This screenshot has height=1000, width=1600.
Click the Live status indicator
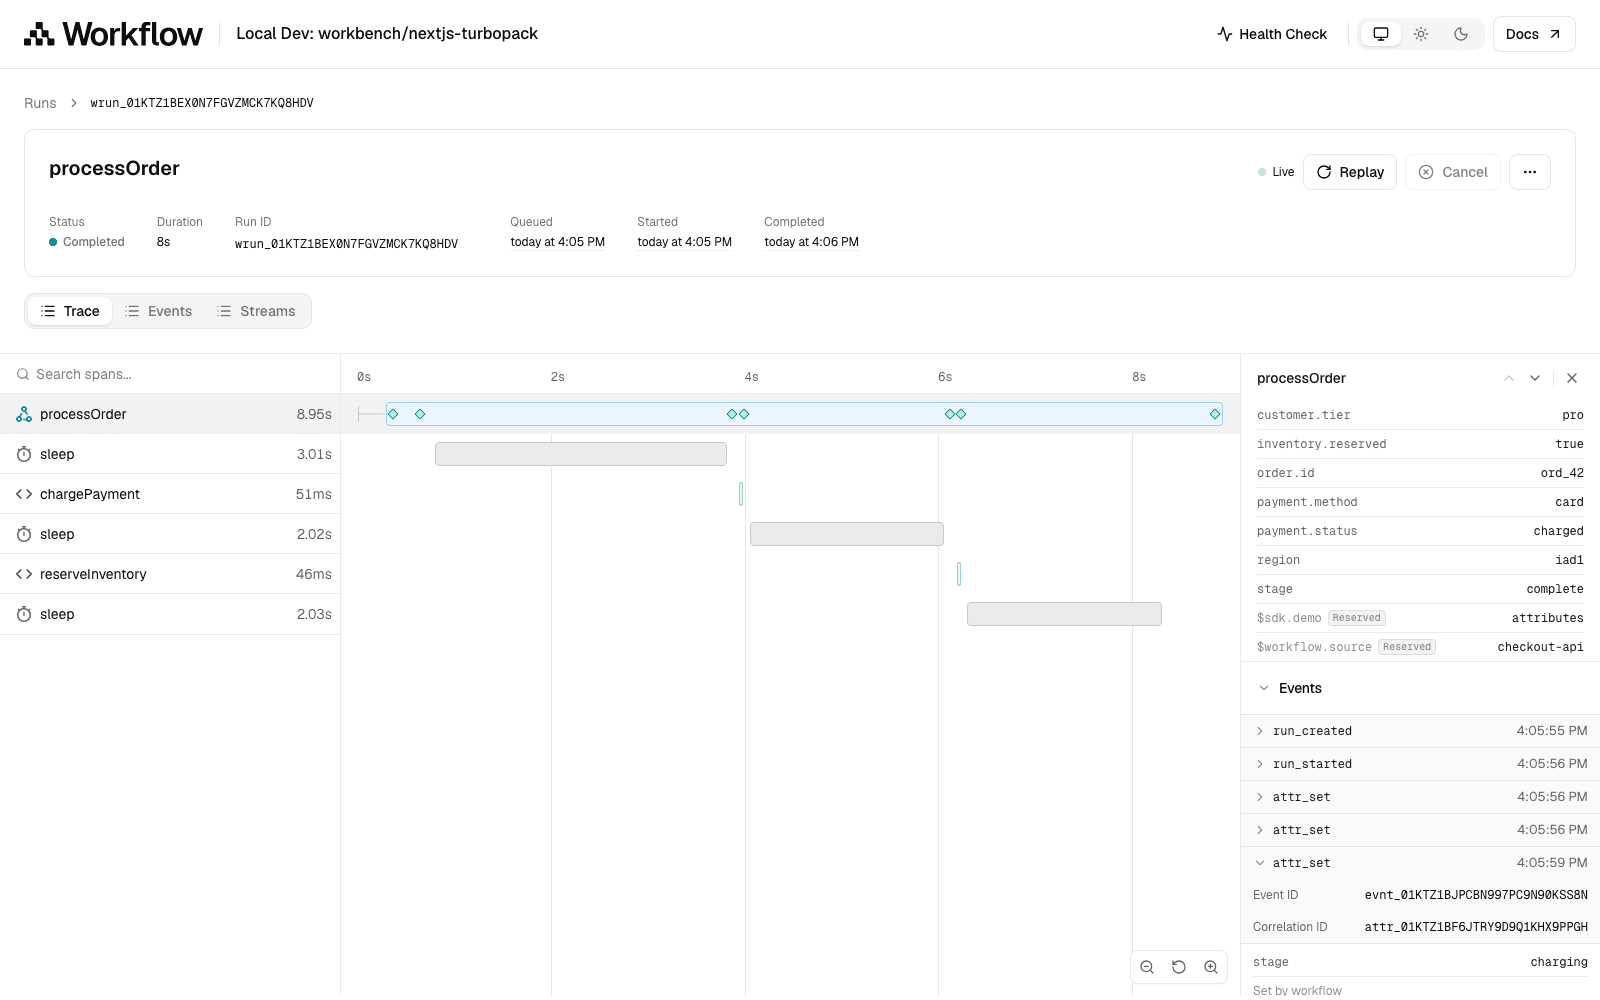coord(1276,172)
